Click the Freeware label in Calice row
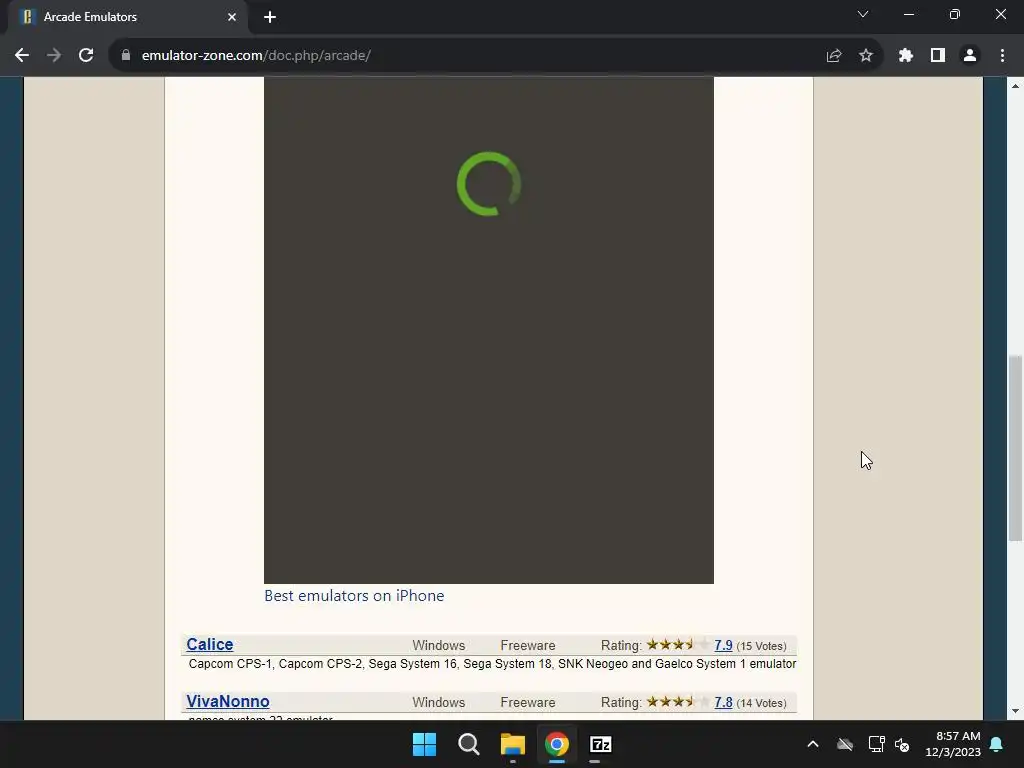Viewport: 1024px width, 768px height. tap(528, 645)
